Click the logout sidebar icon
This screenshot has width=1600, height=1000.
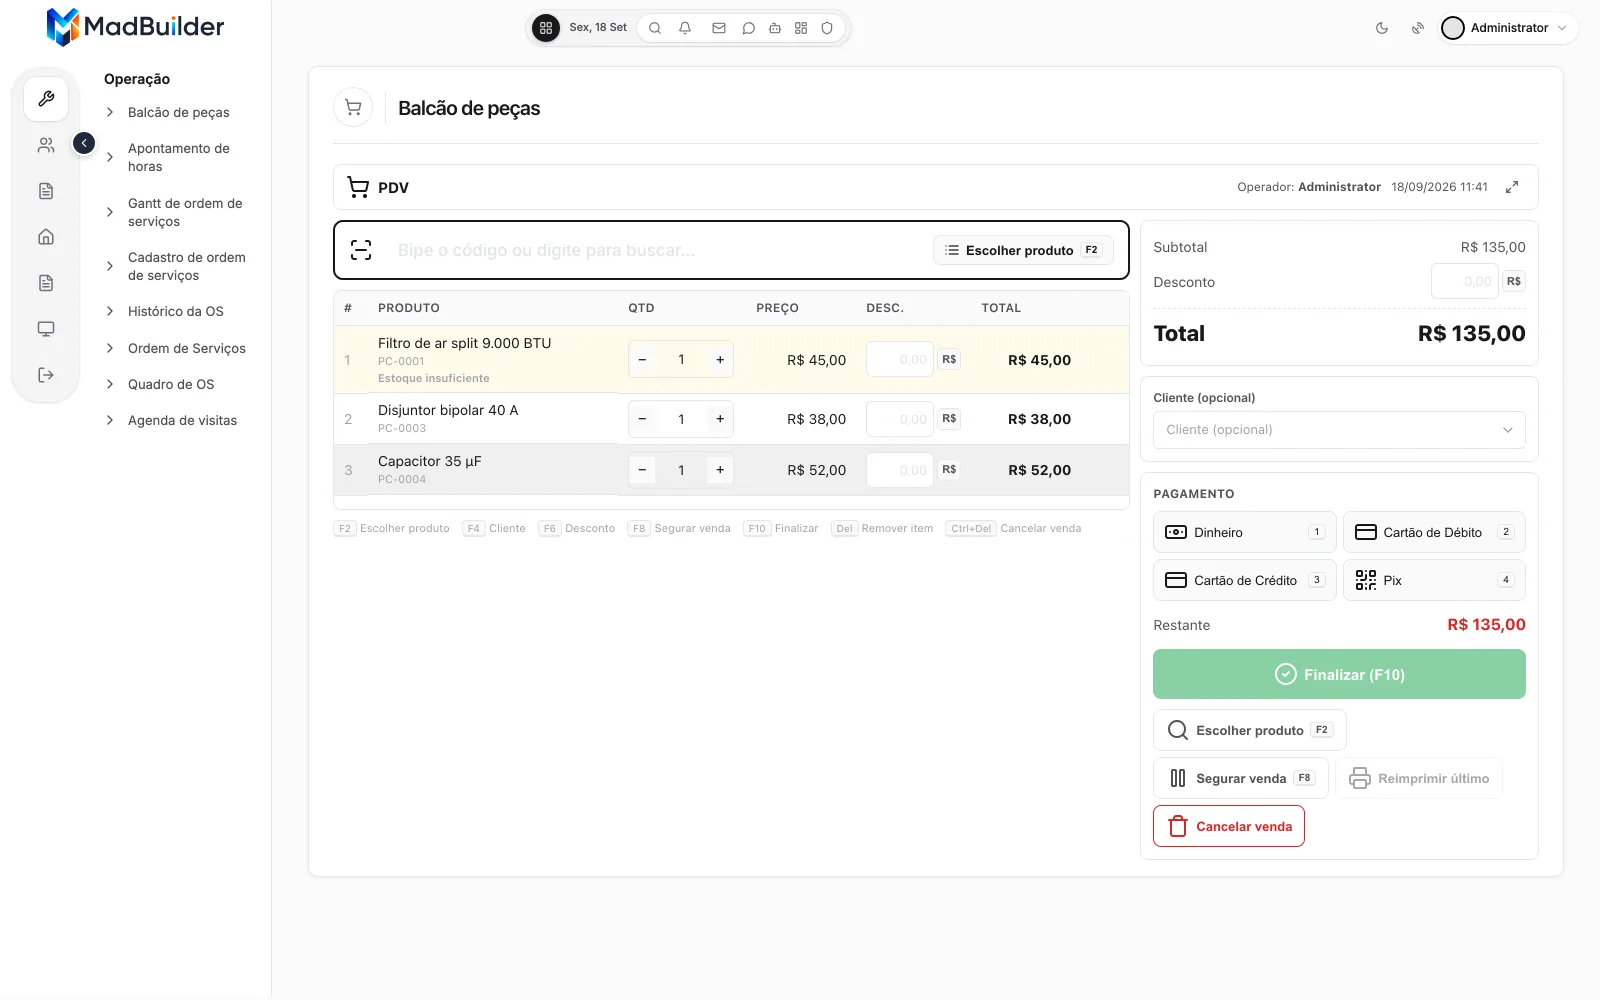pos(46,375)
